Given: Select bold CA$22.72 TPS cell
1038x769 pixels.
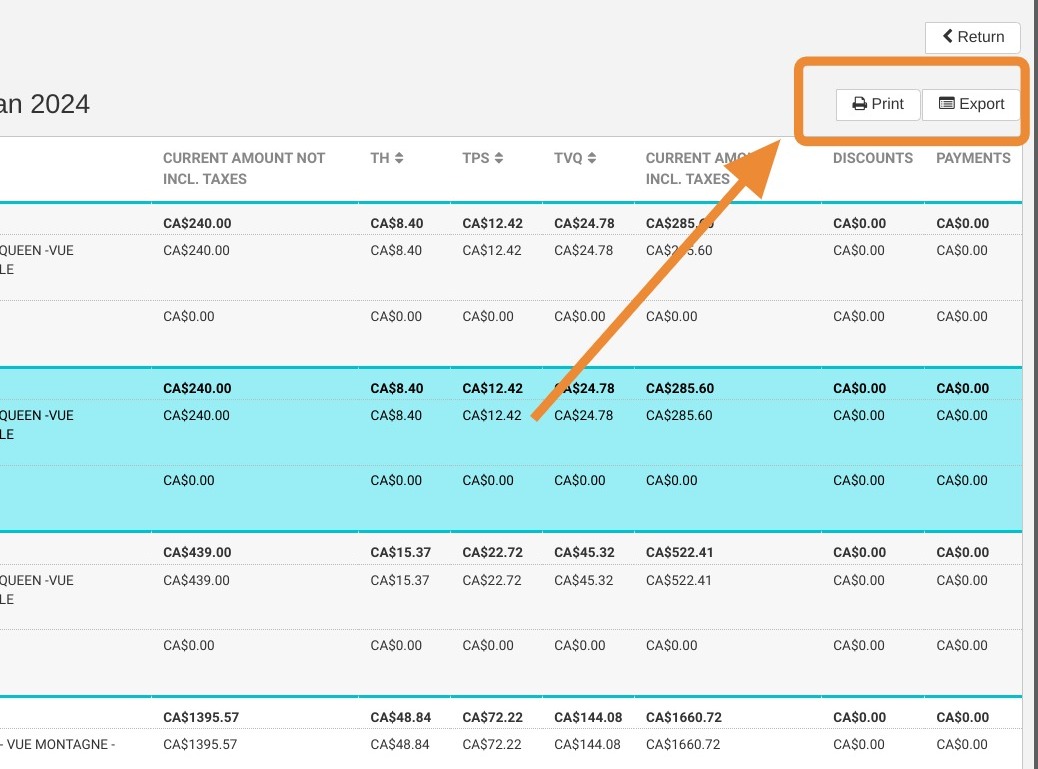Looking at the screenshot, I should (x=493, y=553).
